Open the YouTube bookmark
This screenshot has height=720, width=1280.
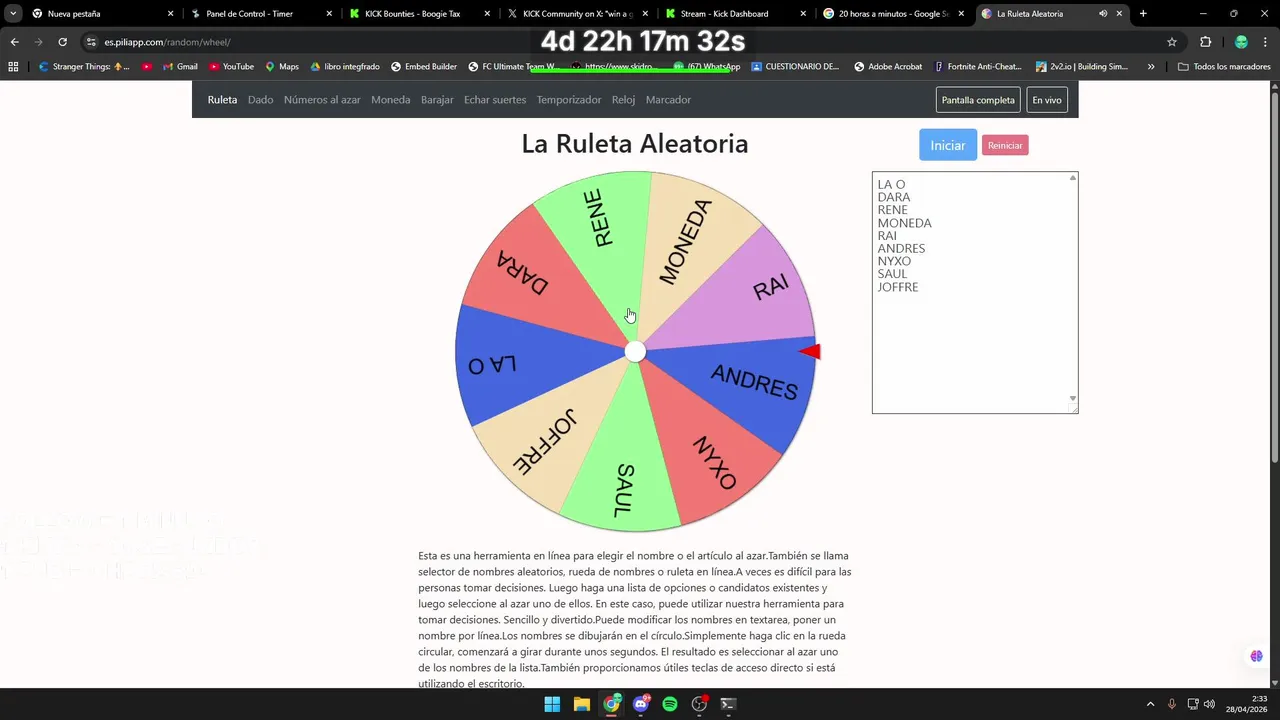click(231, 67)
